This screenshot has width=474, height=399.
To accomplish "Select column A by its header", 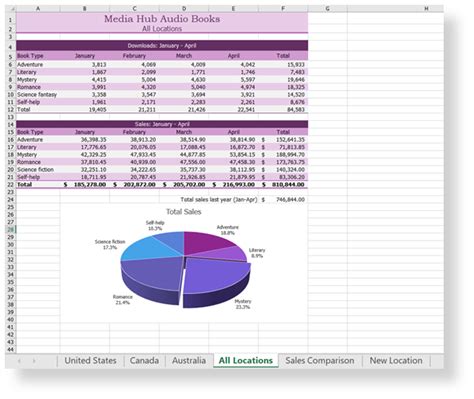I will (38, 9).
